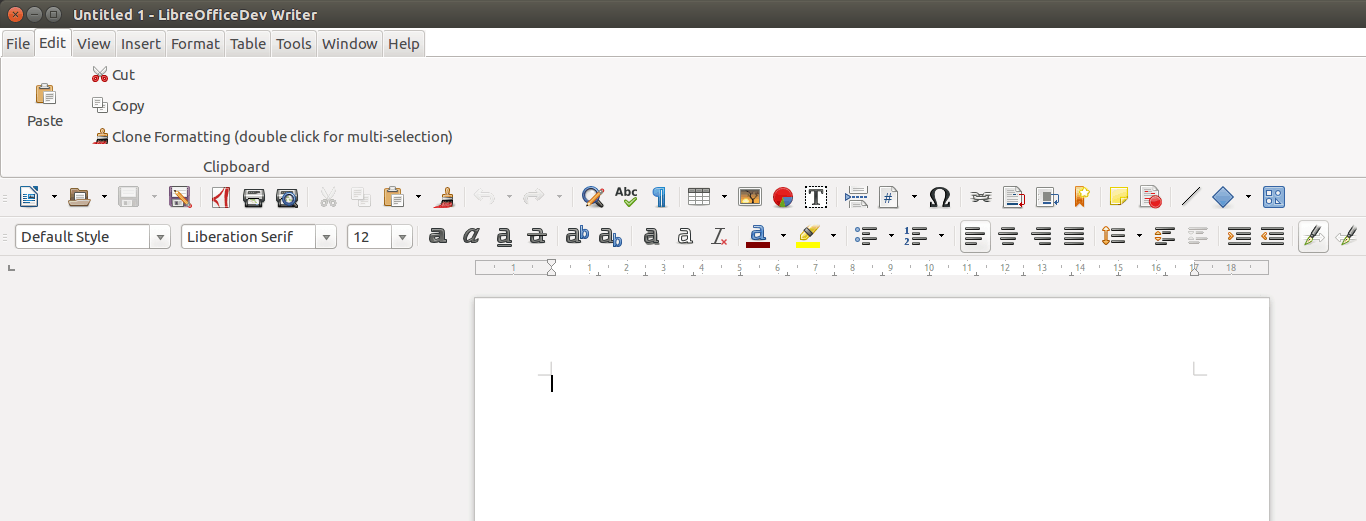The width and height of the screenshot is (1366, 521).
Task: Click Clone Formatting (double click for multi-selection)
Action: pyautogui.click(x=272, y=137)
